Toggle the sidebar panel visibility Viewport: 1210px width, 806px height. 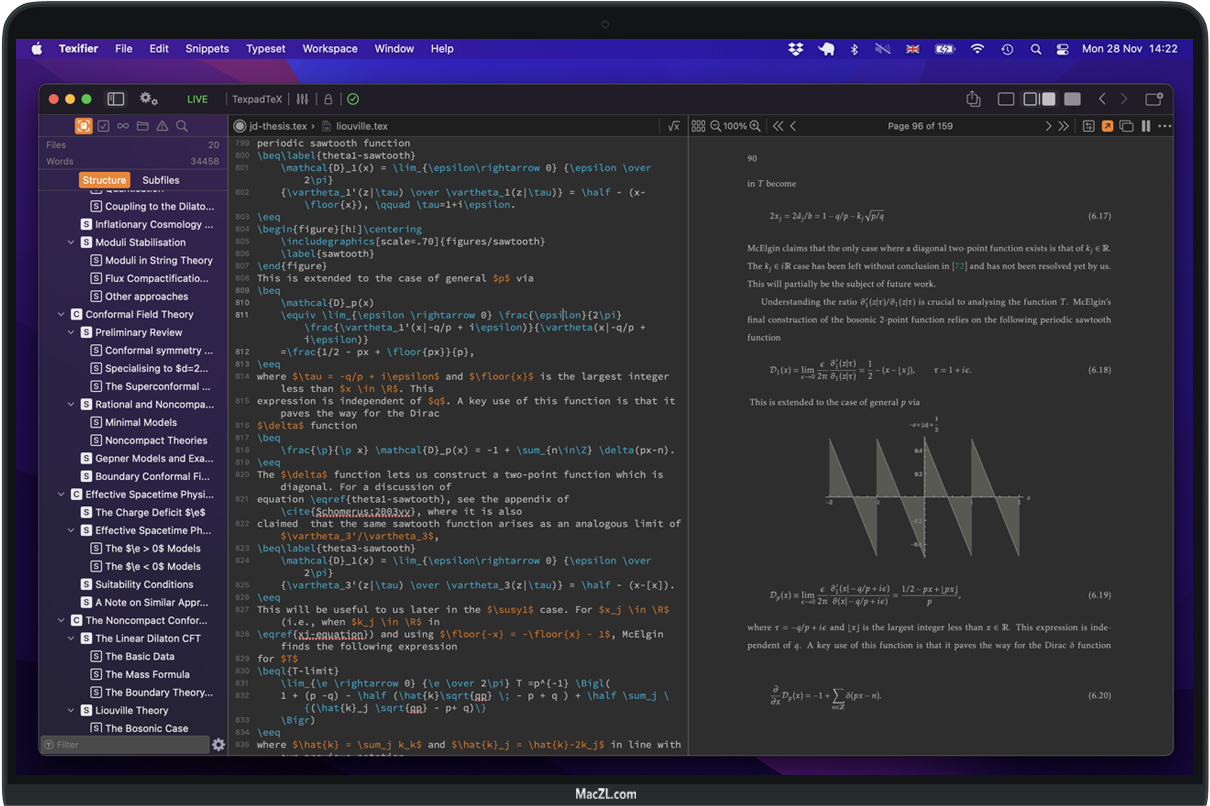[116, 99]
